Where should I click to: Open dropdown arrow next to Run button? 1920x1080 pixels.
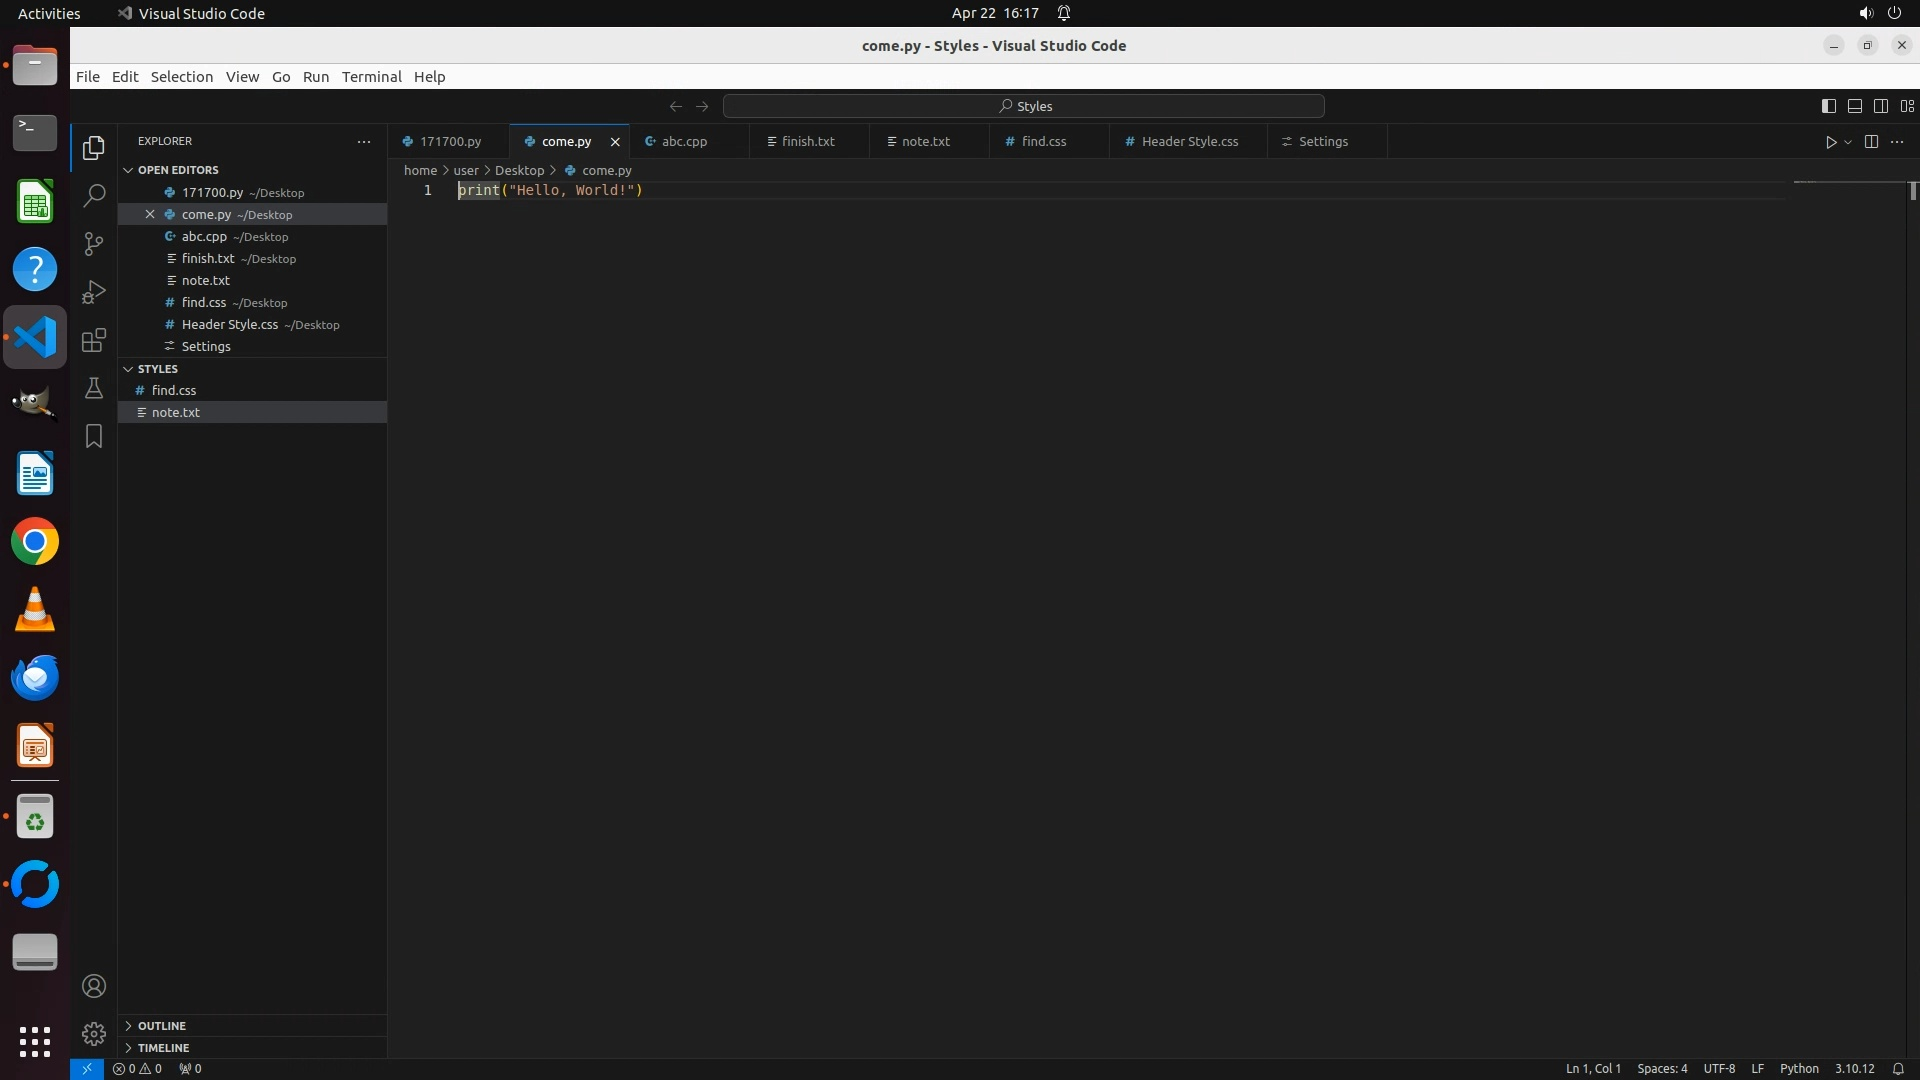coord(1848,142)
